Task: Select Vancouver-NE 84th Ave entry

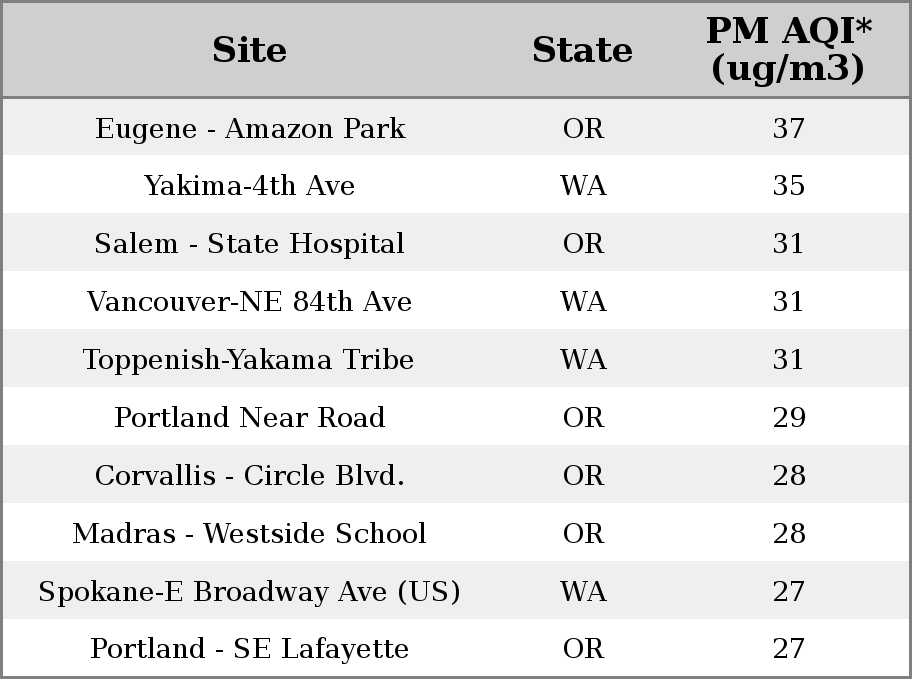Action: tap(250, 301)
